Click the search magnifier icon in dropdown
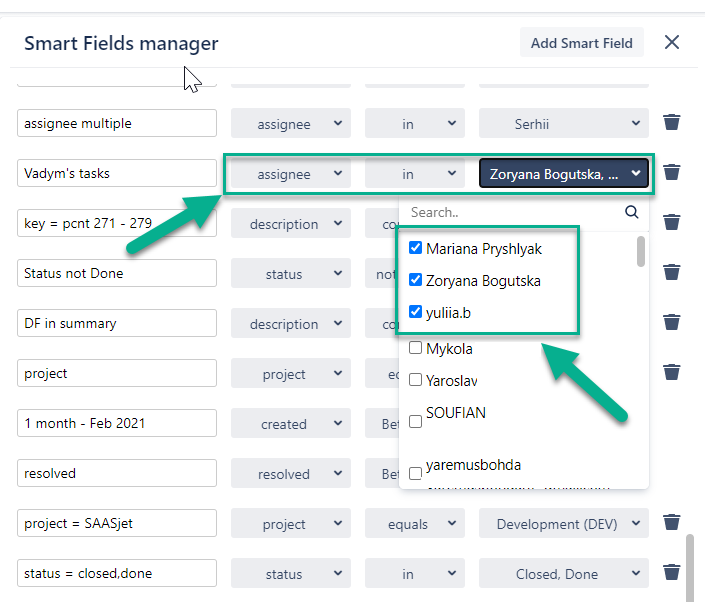 632,212
